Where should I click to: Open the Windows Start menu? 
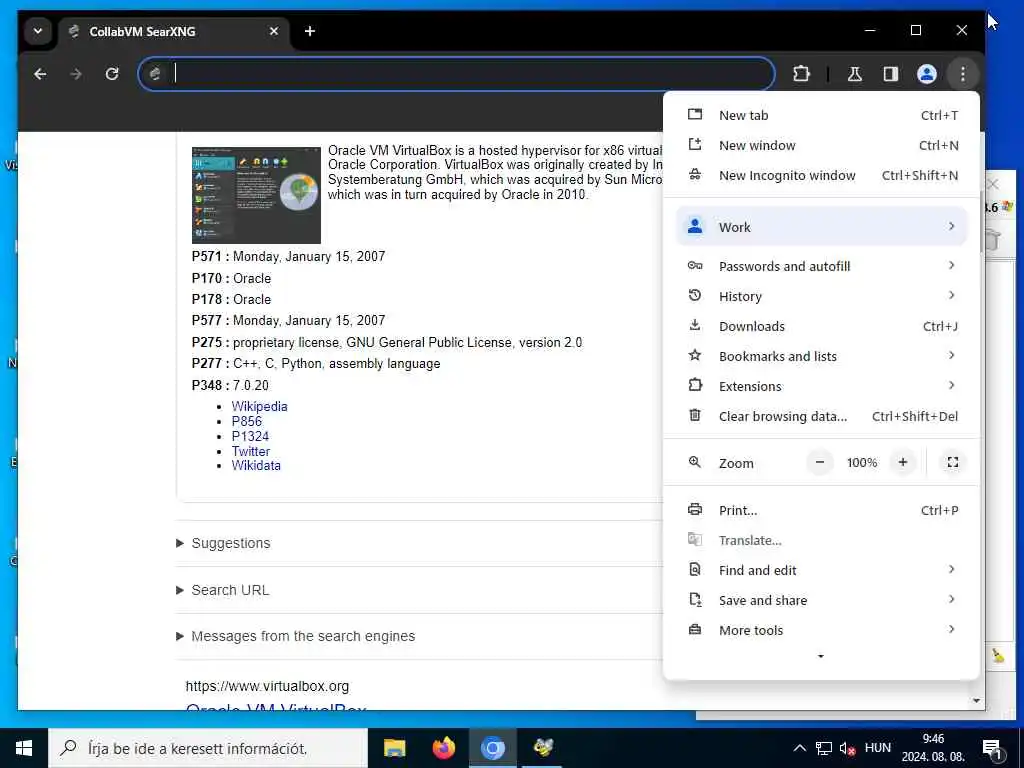[x=24, y=748]
